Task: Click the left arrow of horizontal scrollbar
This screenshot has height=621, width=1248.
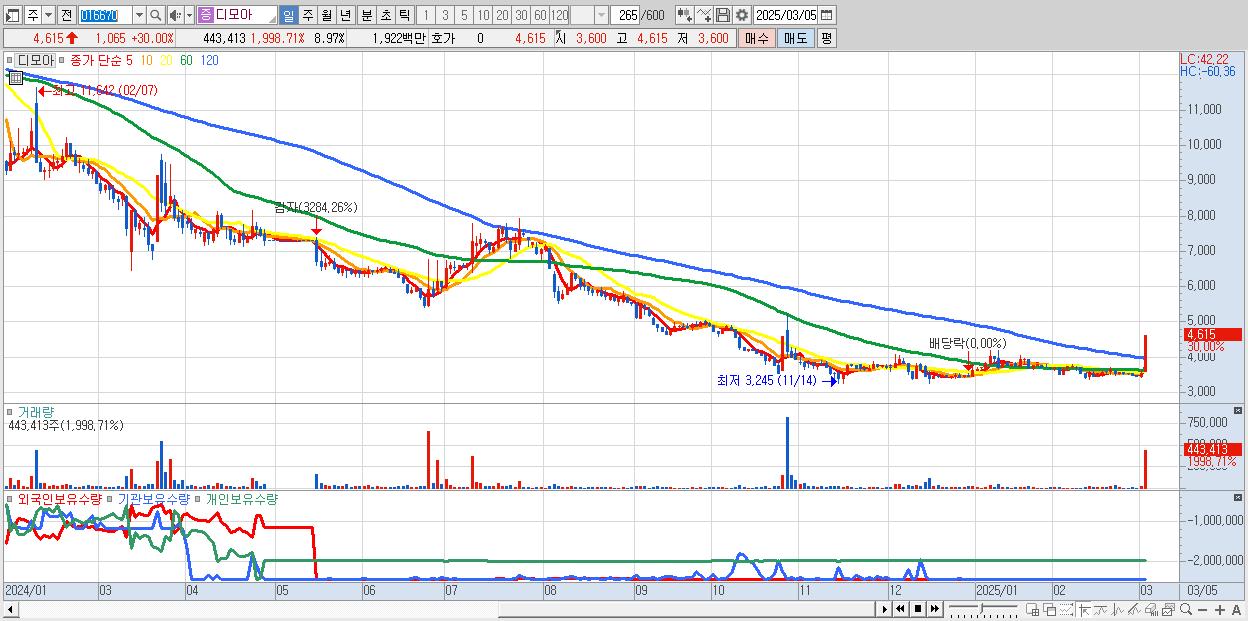Action: point(11,609)
